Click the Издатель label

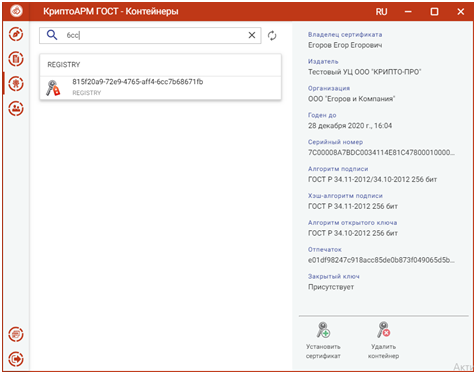click(x=323, y=61)
